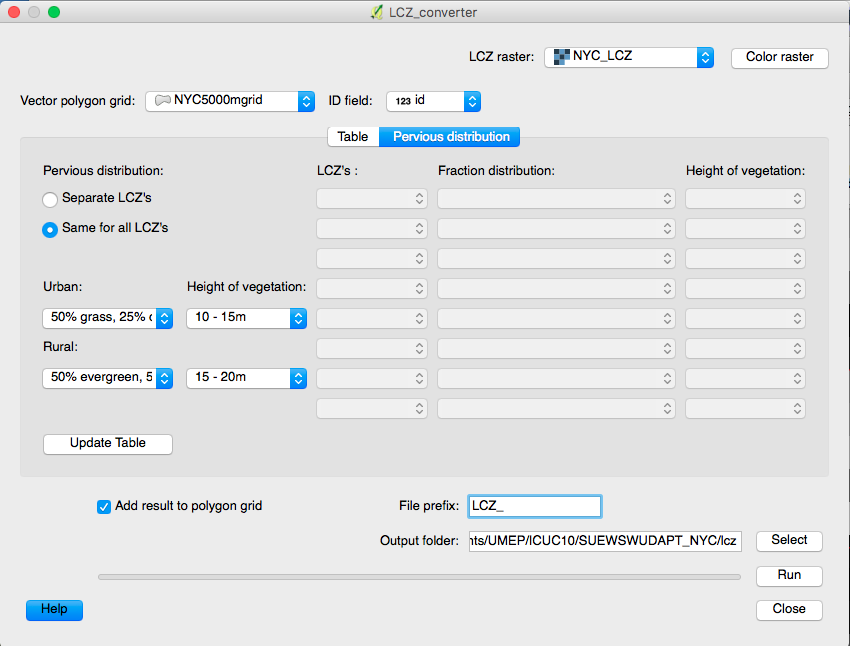Open the Urban fraction dropdown 50% grass

pyautogui.click(x=107, y=318)
